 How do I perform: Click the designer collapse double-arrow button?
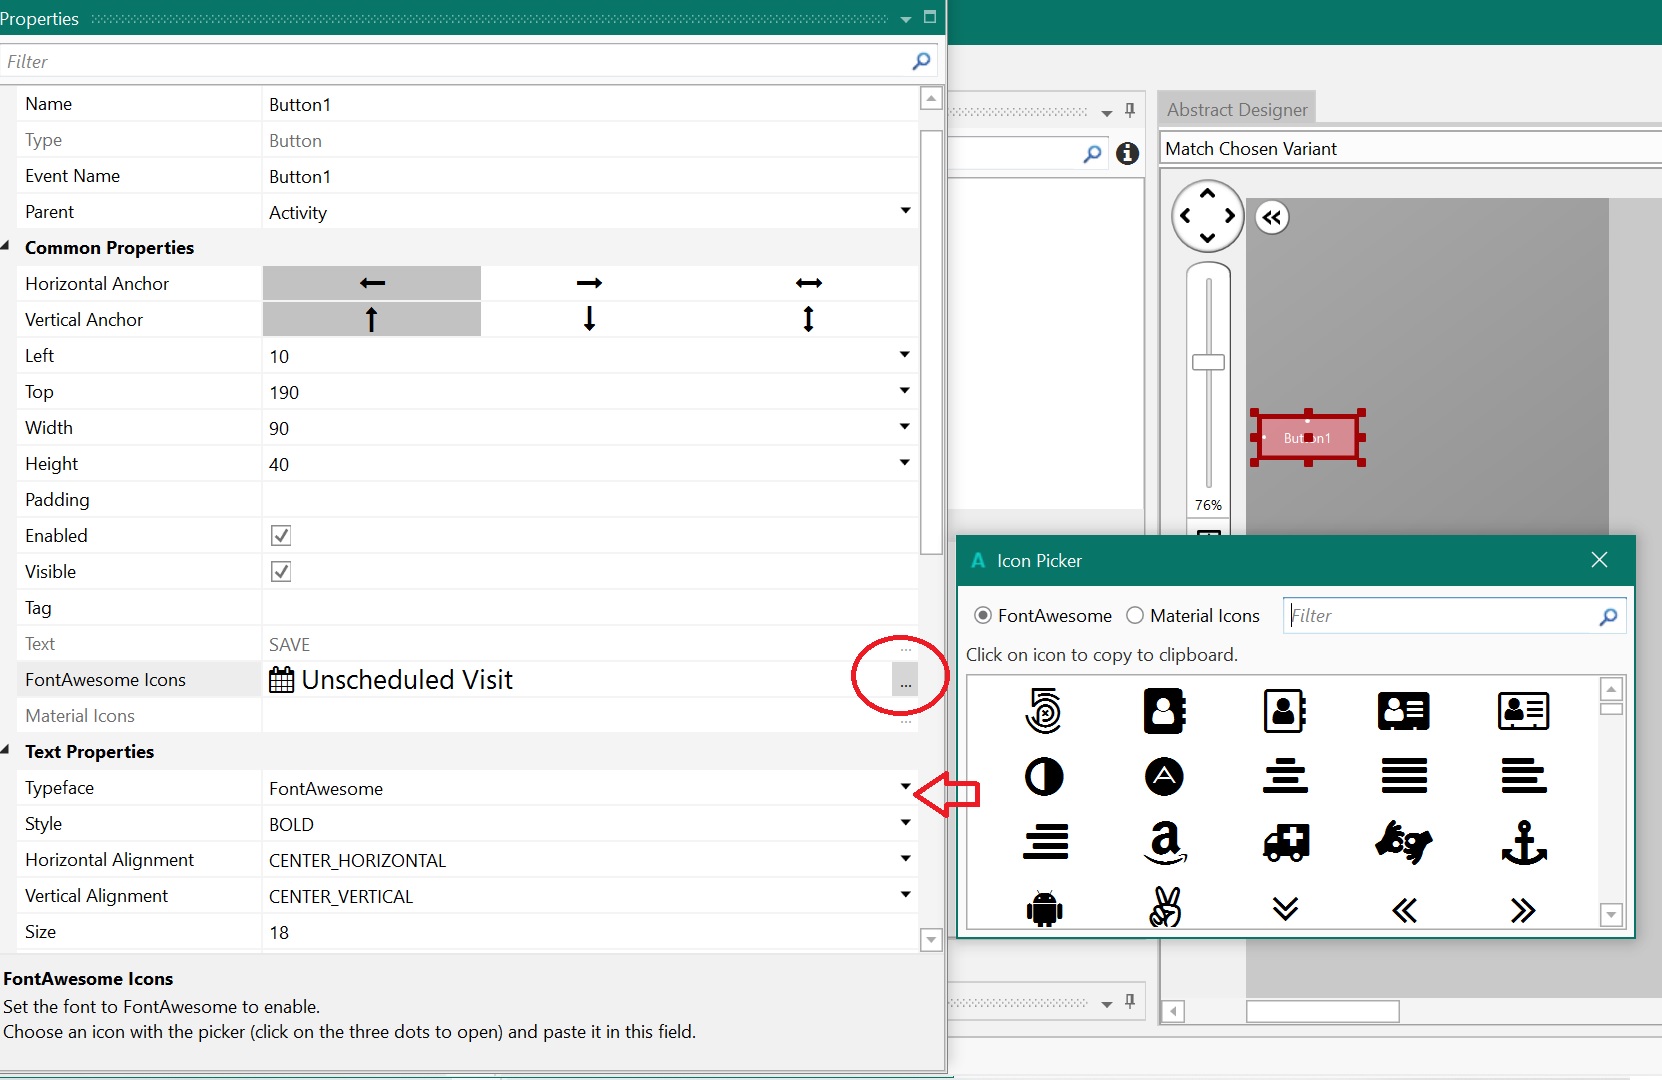(1272, 217)
